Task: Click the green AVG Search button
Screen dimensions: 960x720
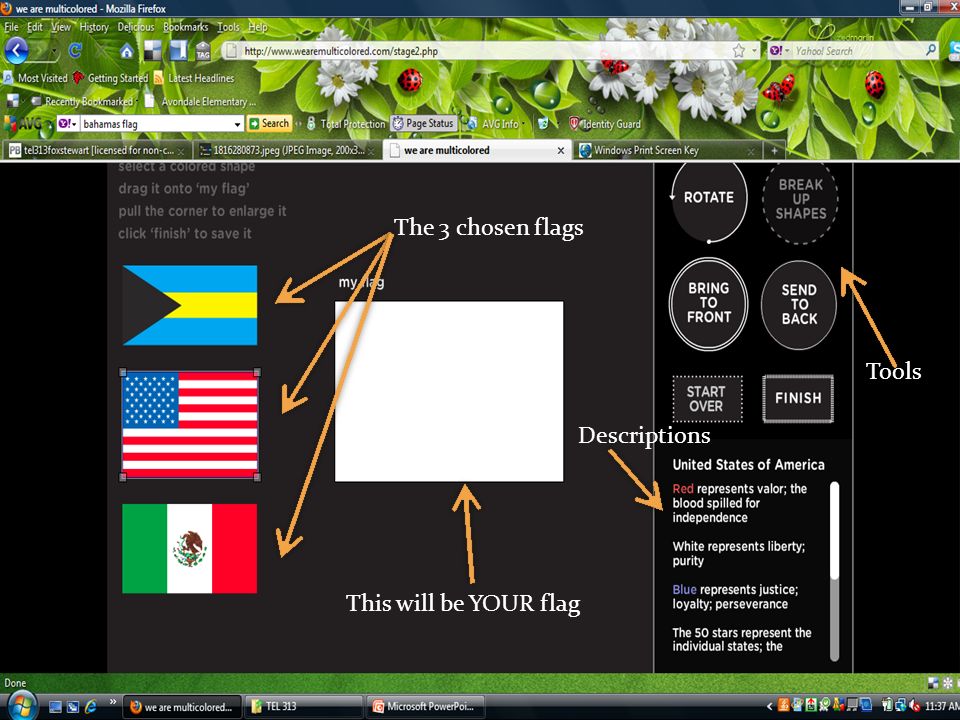Action: pos(269,124)
